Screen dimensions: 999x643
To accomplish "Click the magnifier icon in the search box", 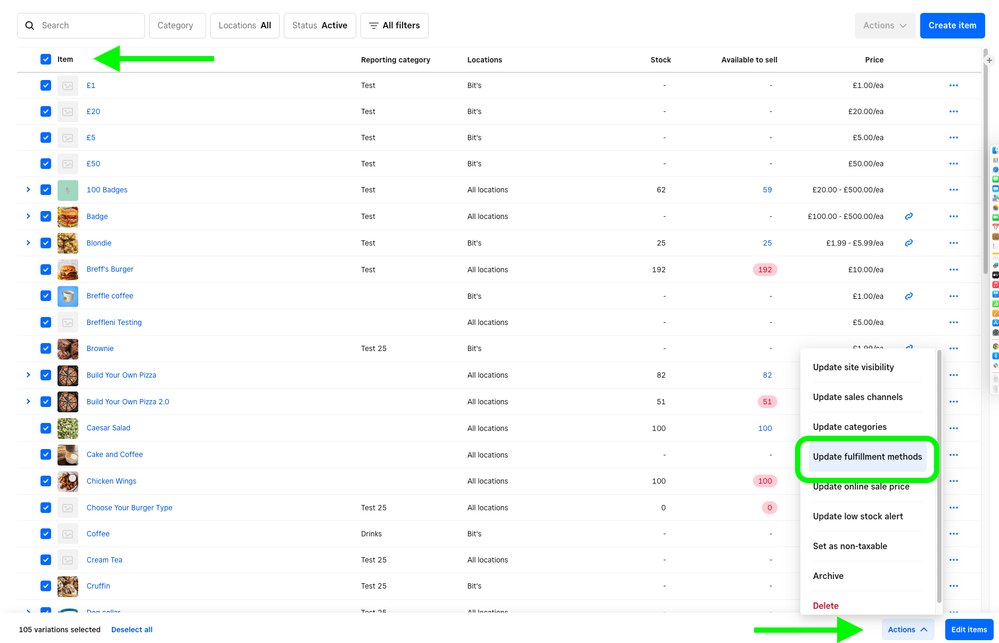I will pos(30,26).
